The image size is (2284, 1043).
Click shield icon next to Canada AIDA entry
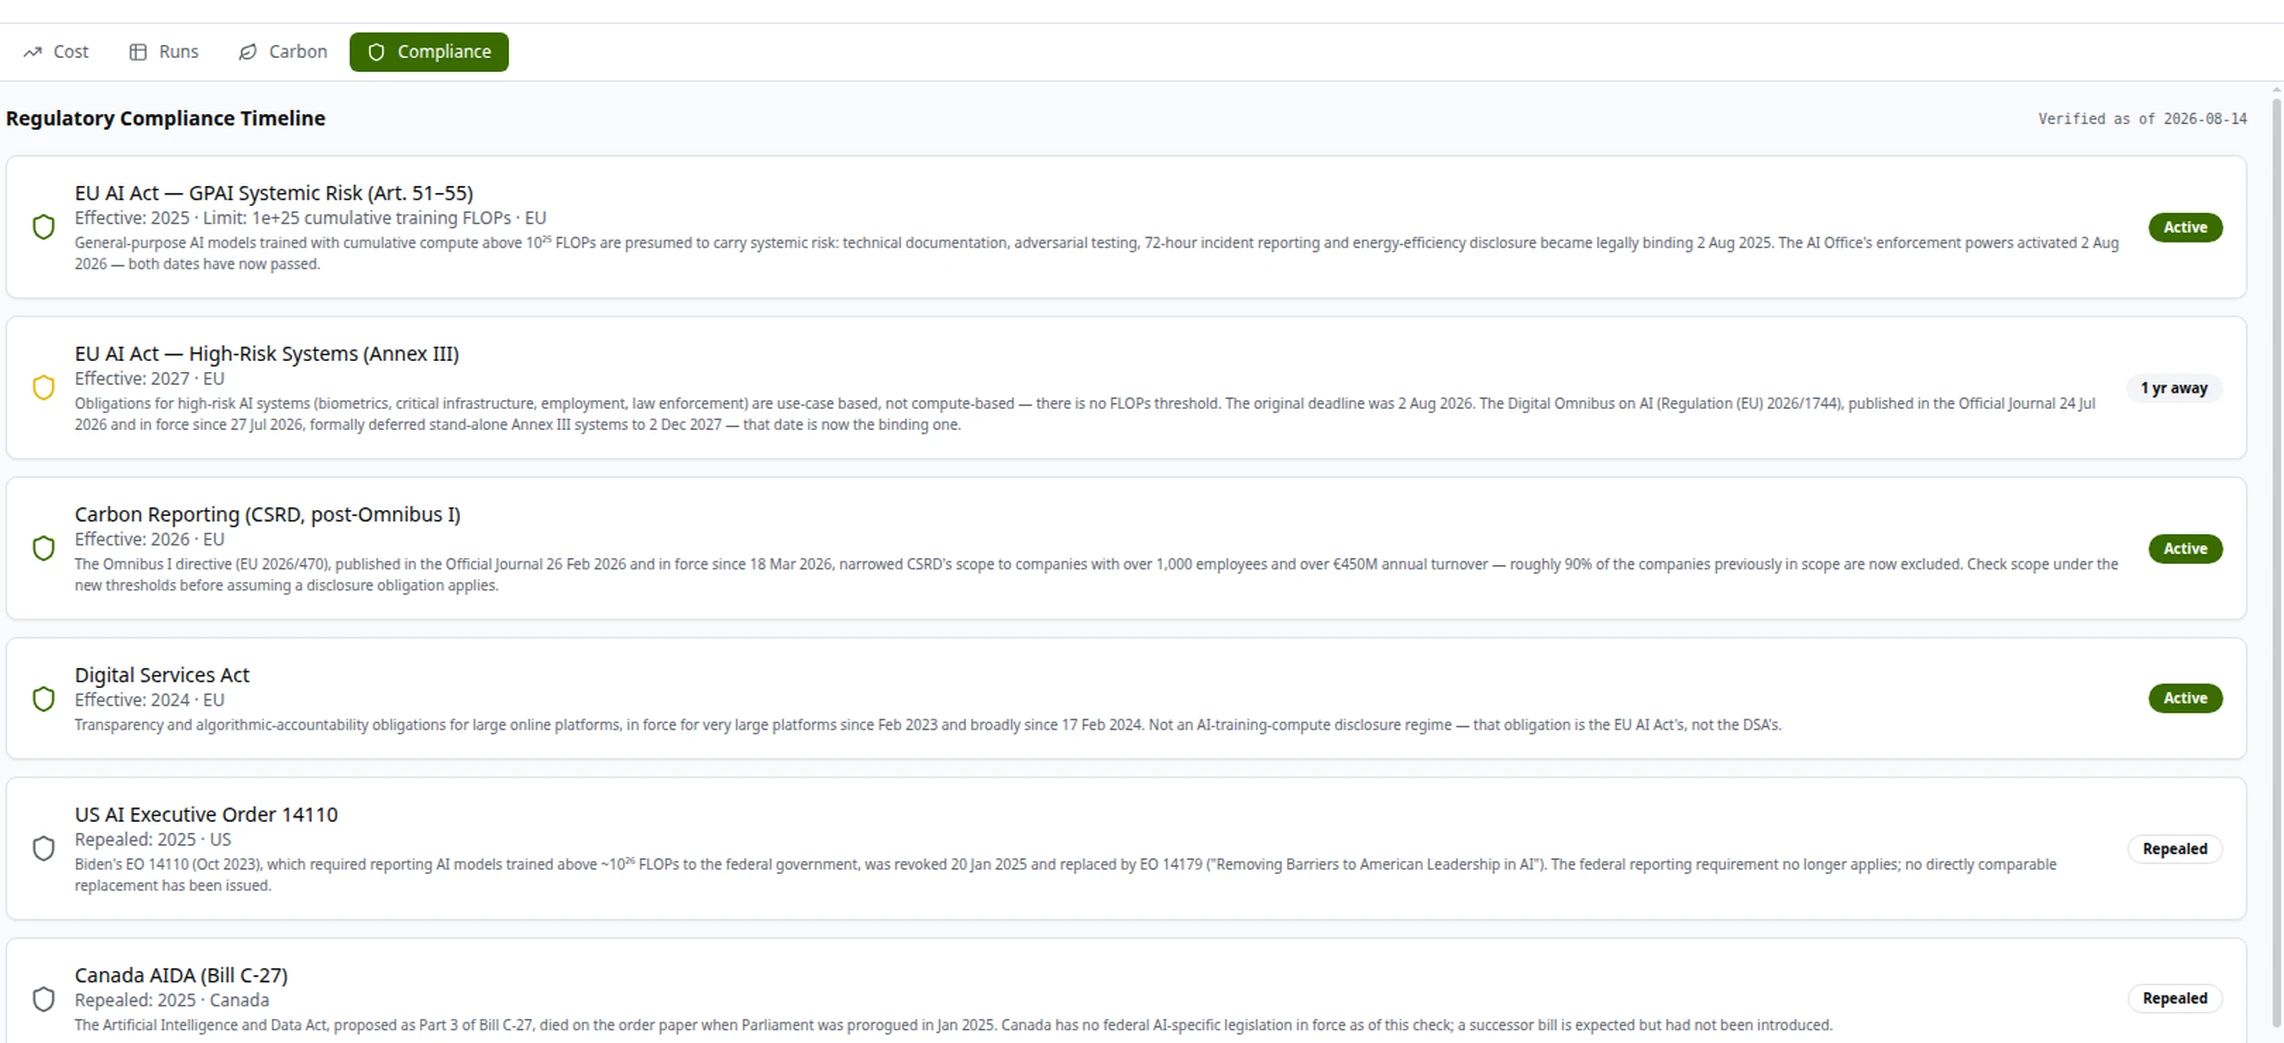pos(44,999)
